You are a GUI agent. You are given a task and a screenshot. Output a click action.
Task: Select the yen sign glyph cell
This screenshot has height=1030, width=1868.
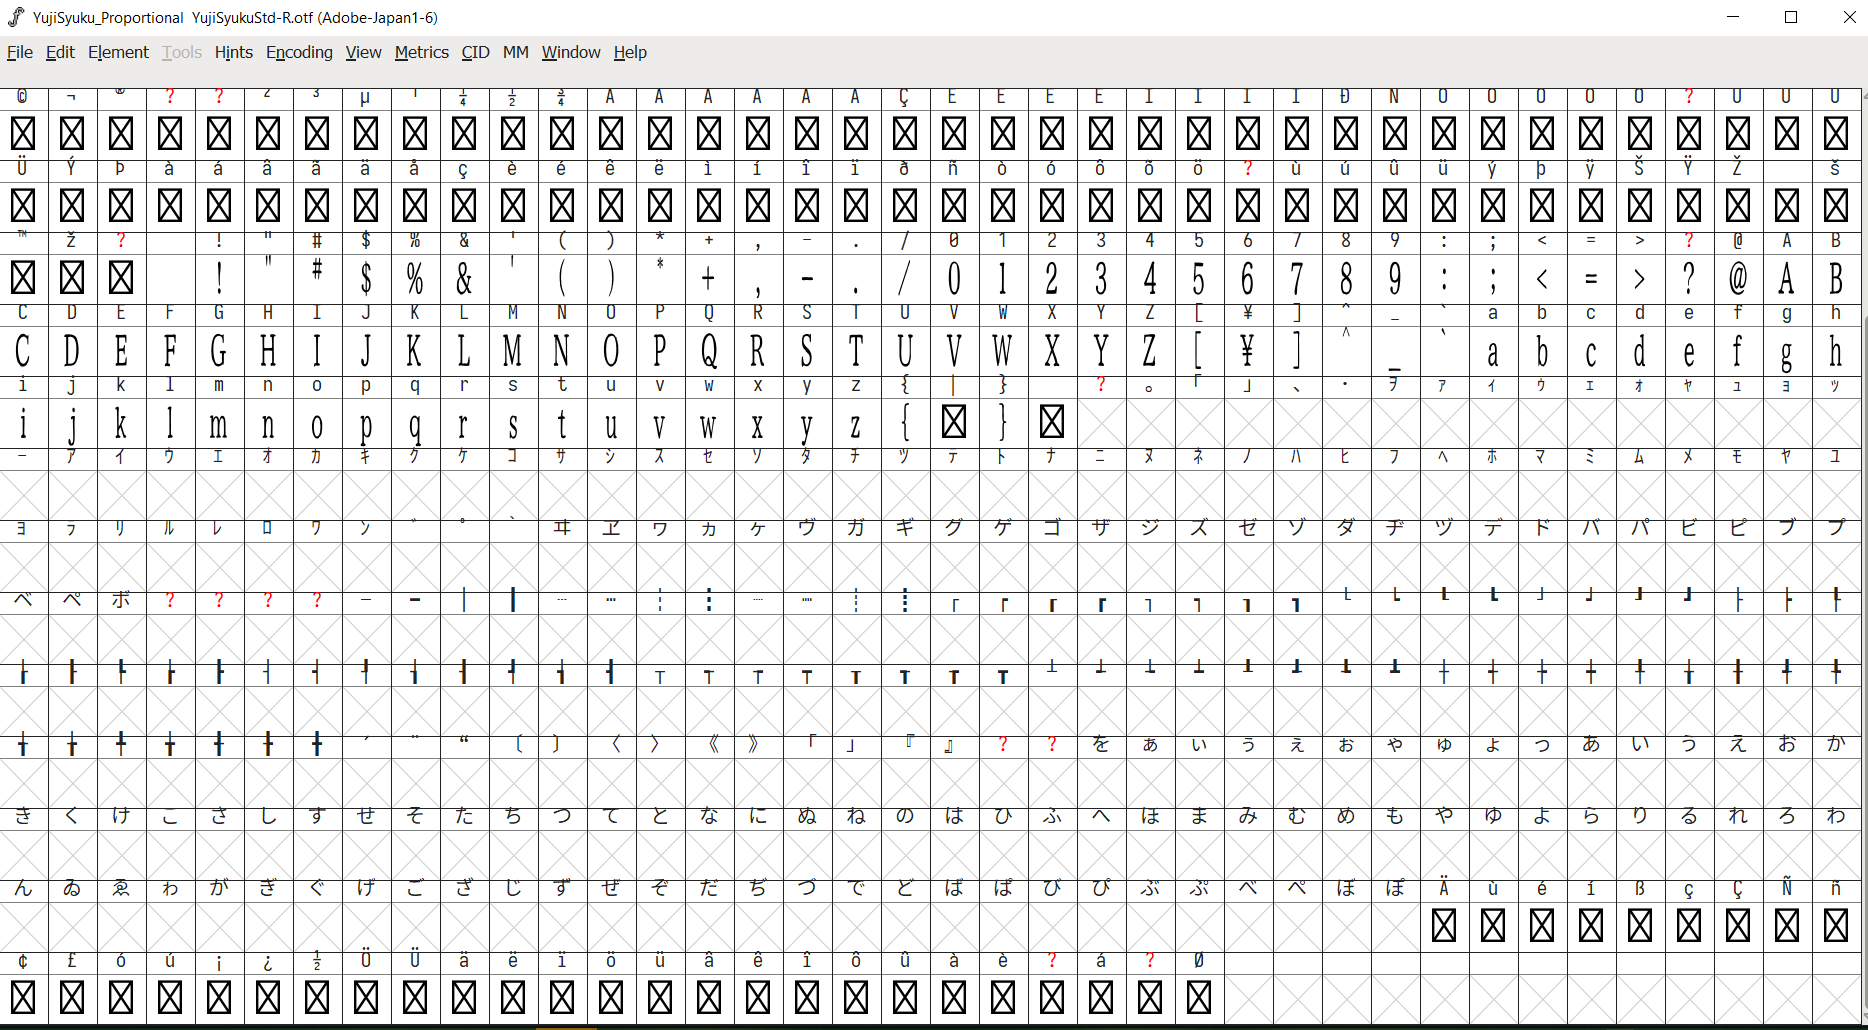tap(1247, 352)
